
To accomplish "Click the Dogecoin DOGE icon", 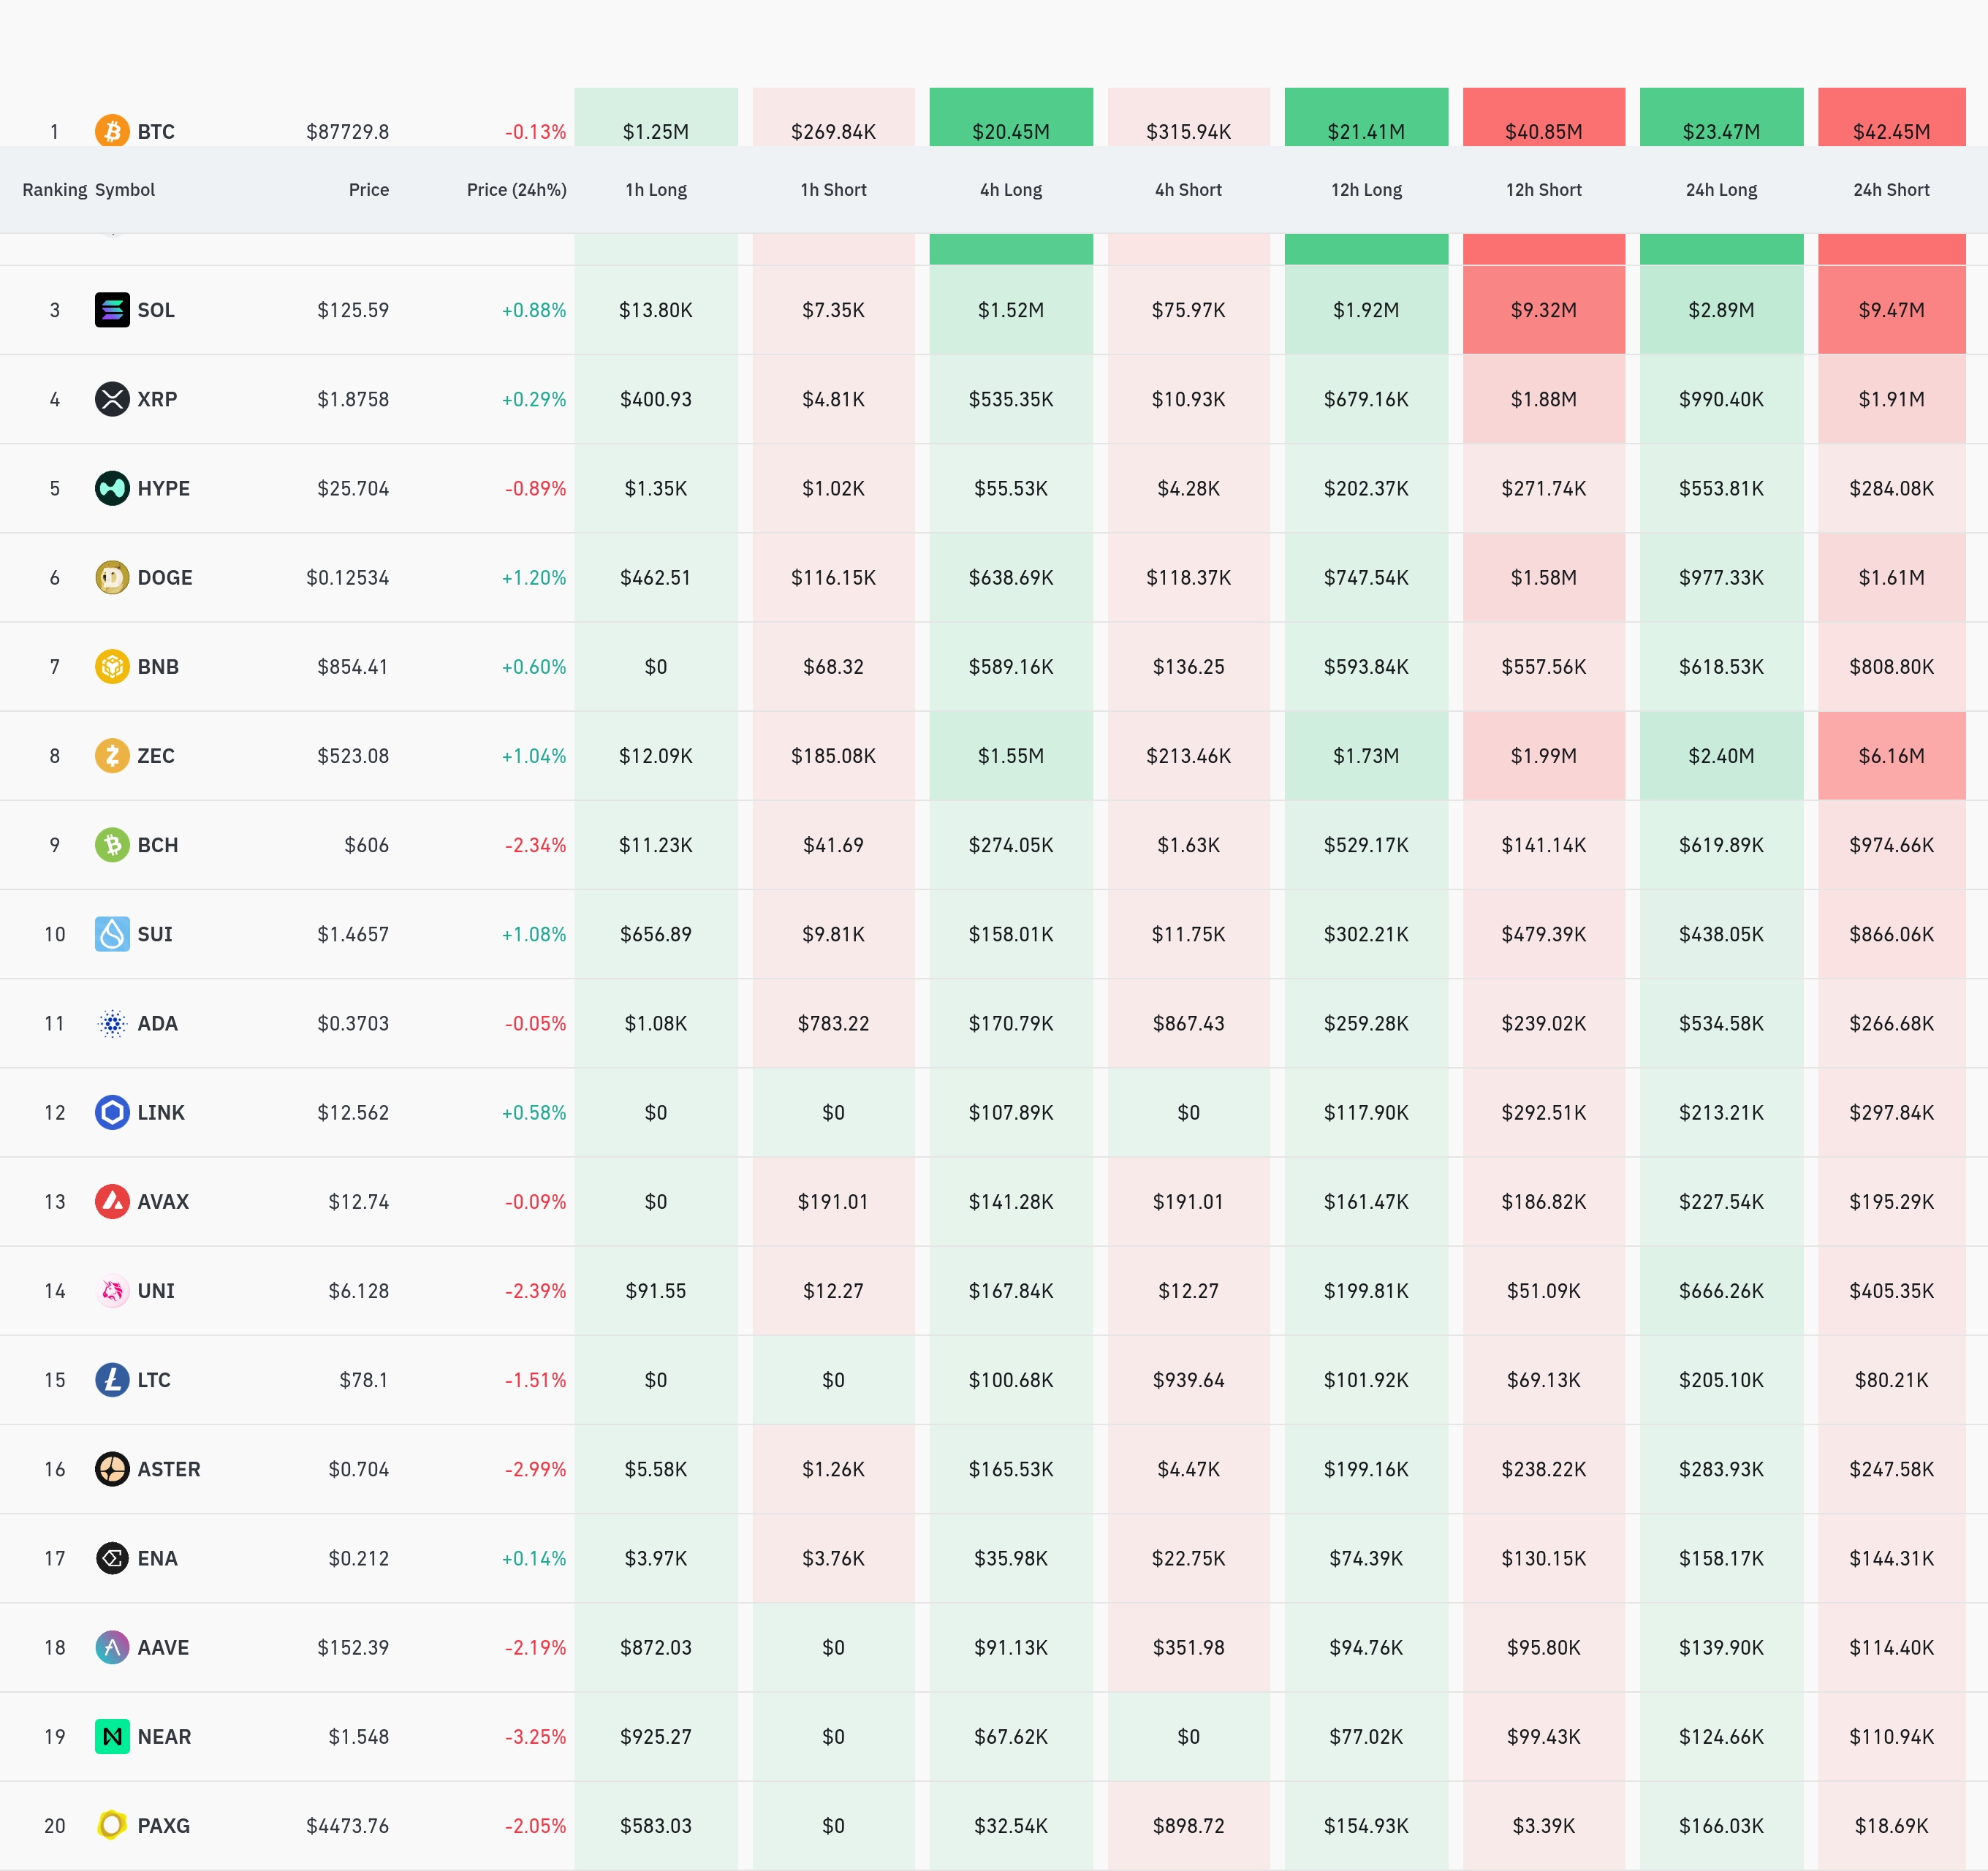I will [112, 577].
